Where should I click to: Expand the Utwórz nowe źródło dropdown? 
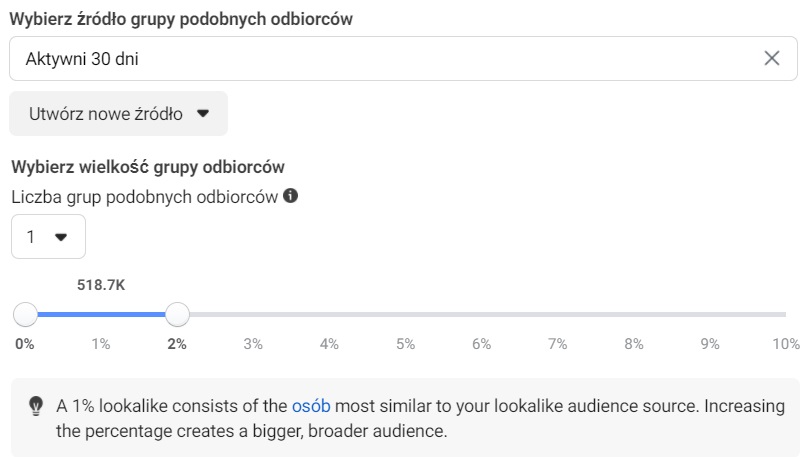pos(118,114)
